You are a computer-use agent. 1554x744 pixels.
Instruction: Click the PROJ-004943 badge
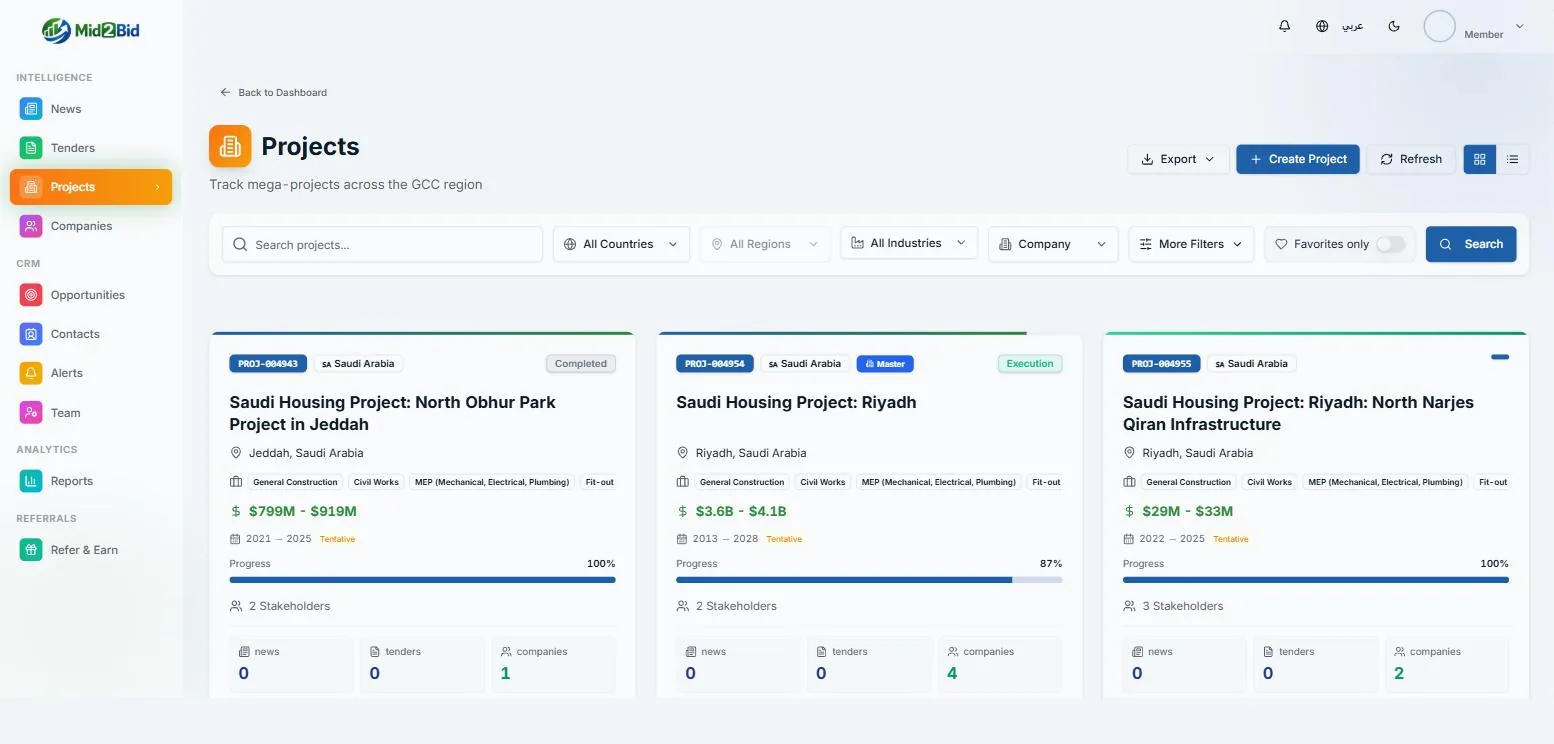268,364
